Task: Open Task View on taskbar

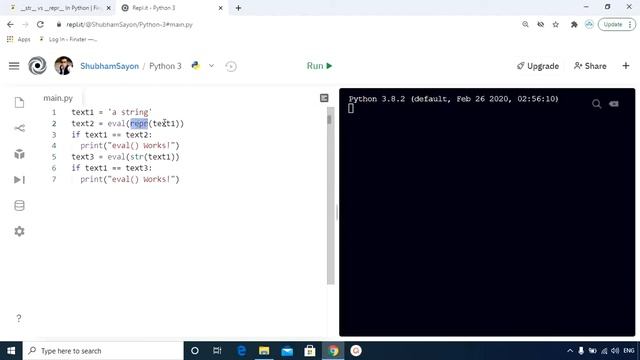Action: (x=217, y=351)
